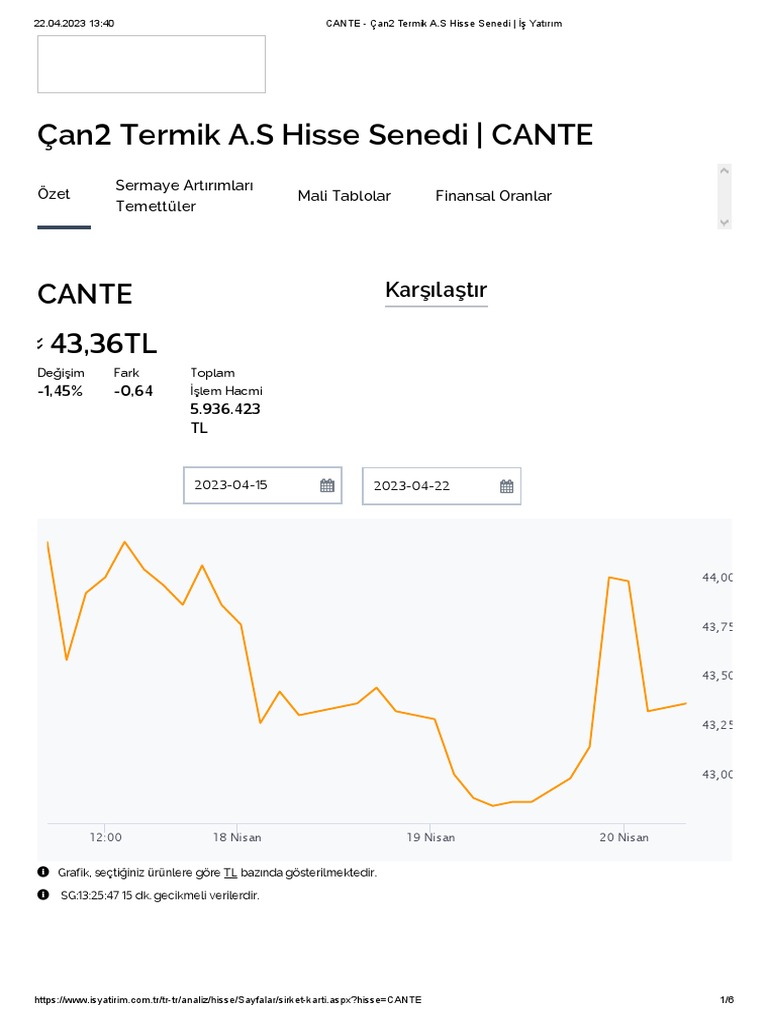
Task: Click the tab strip's vertical scrollbar track
Action: (x=725, y=196)
